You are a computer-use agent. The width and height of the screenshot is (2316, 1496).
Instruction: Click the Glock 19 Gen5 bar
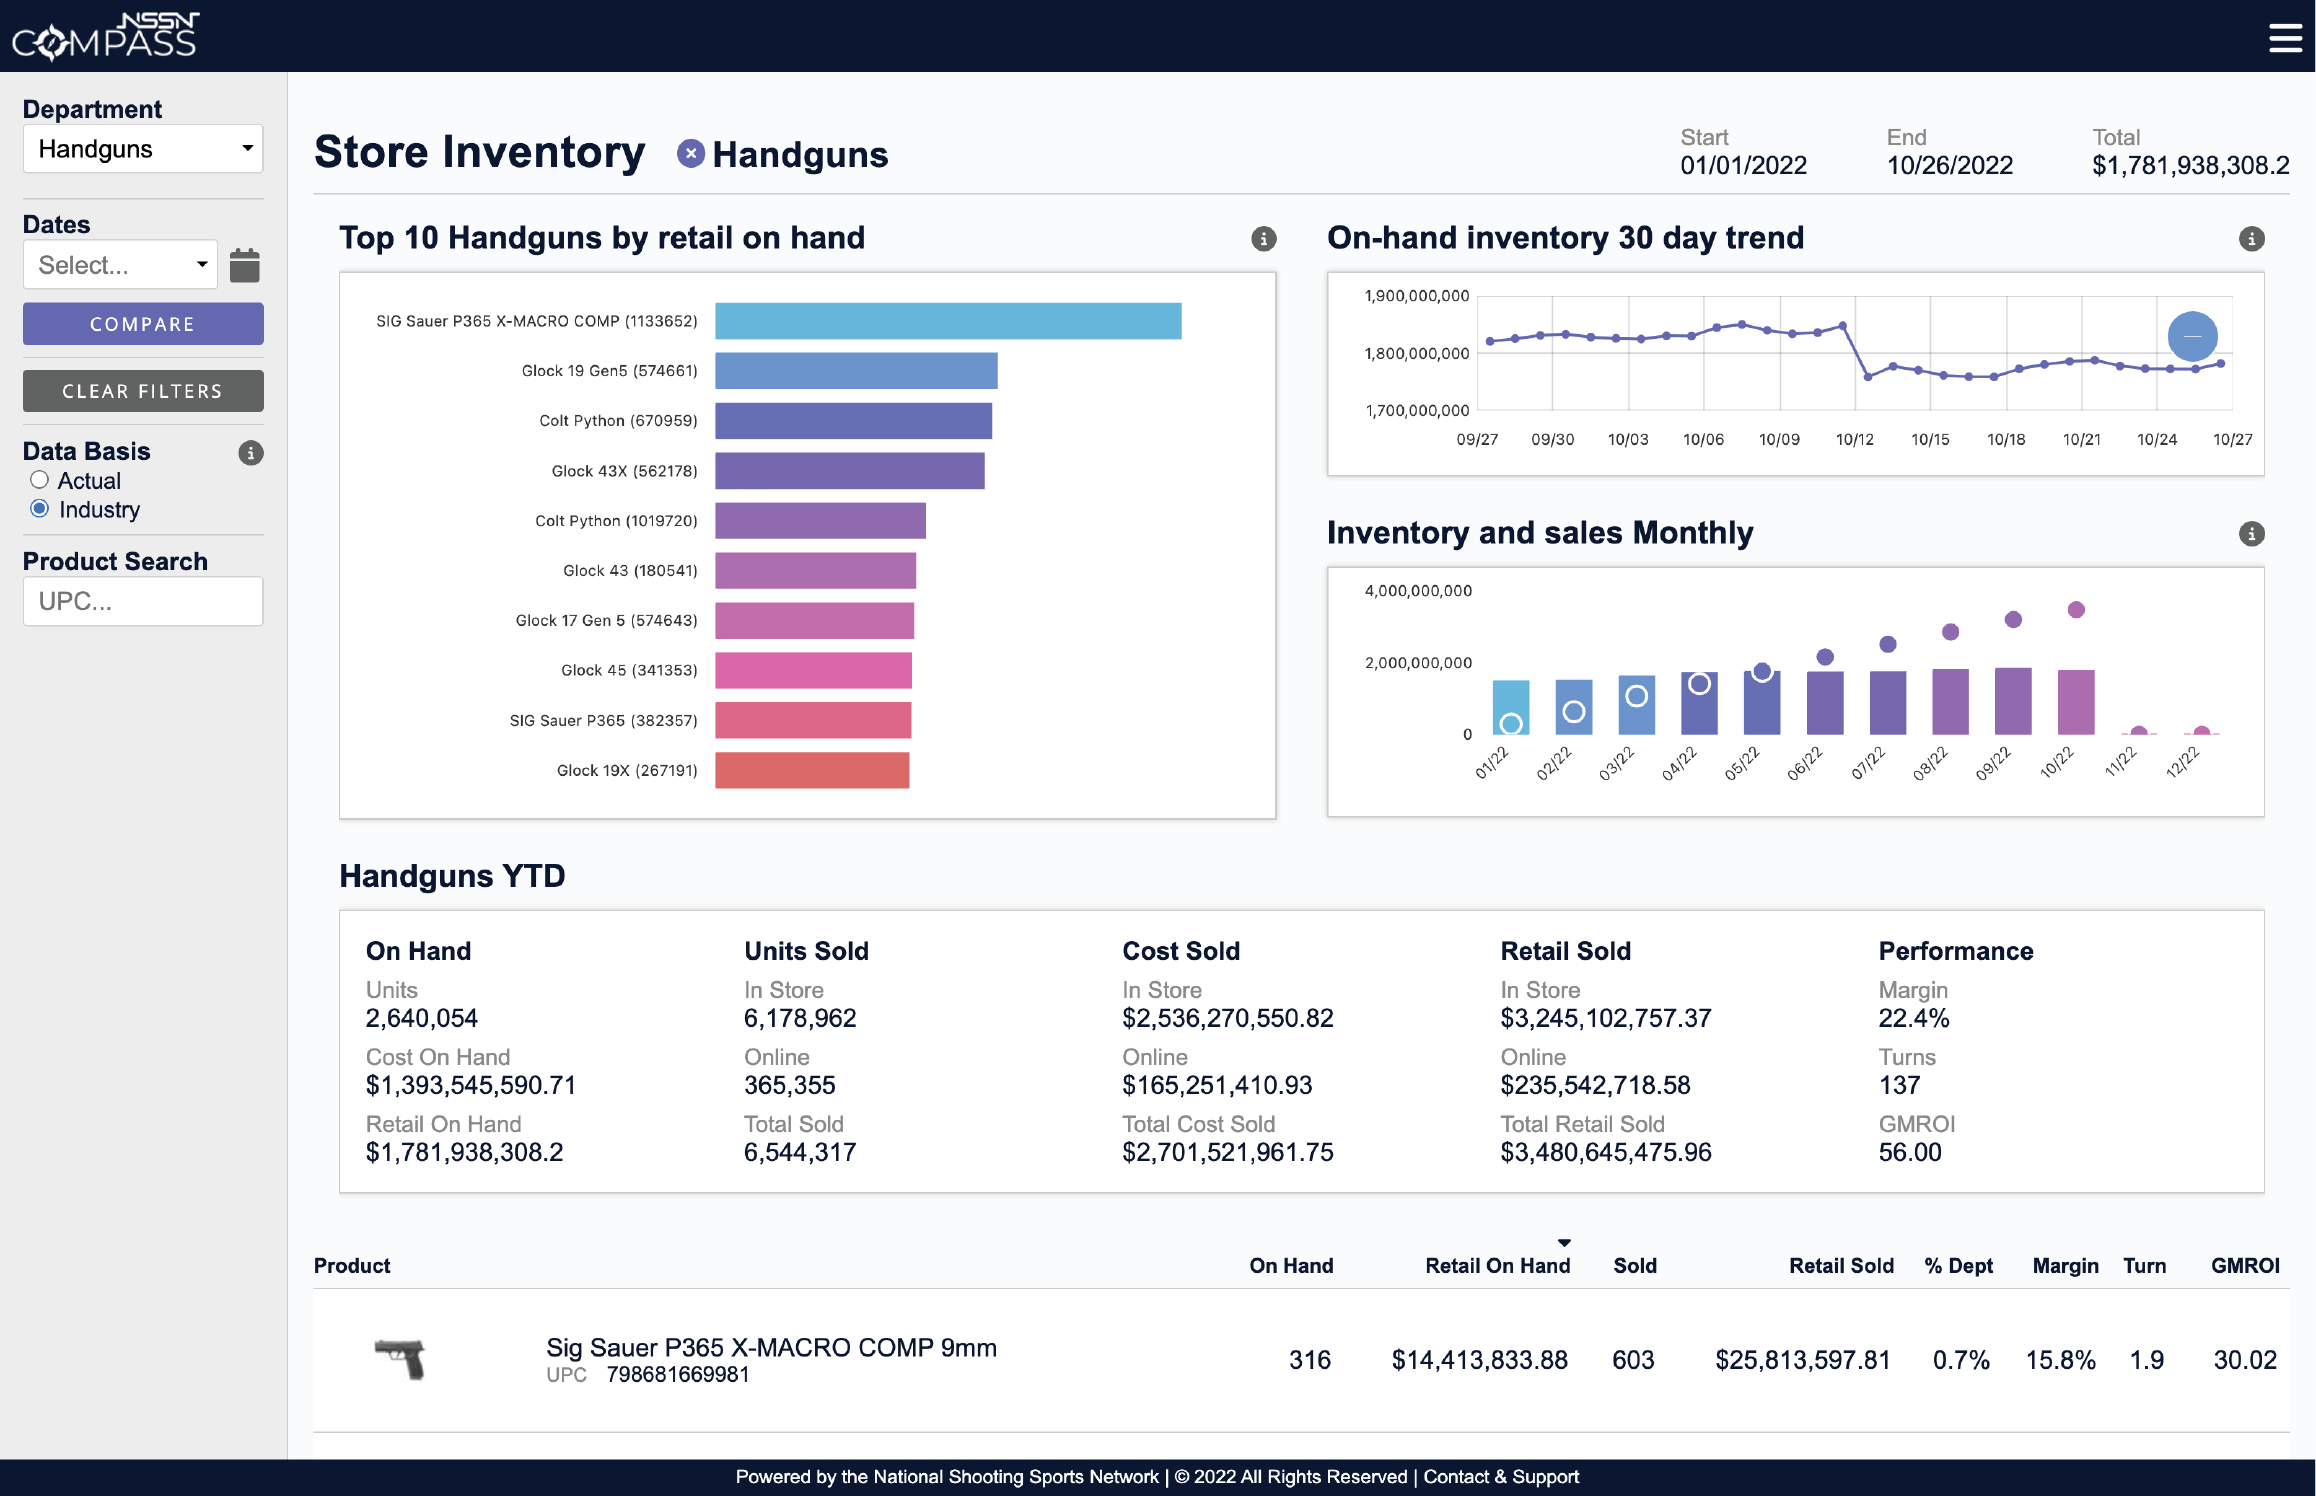[856, 371]
